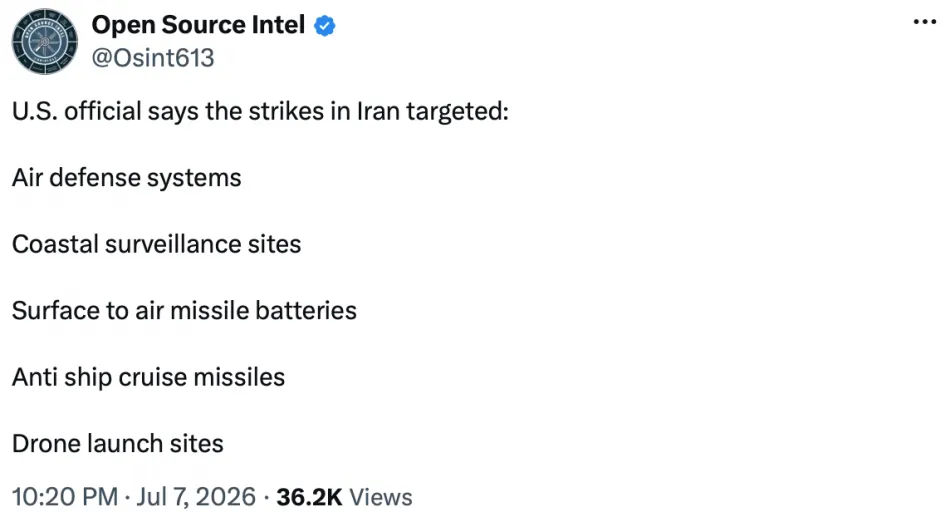Click the word 'missiles' in anti ship line
950x512 pixels.
(239, 377)
